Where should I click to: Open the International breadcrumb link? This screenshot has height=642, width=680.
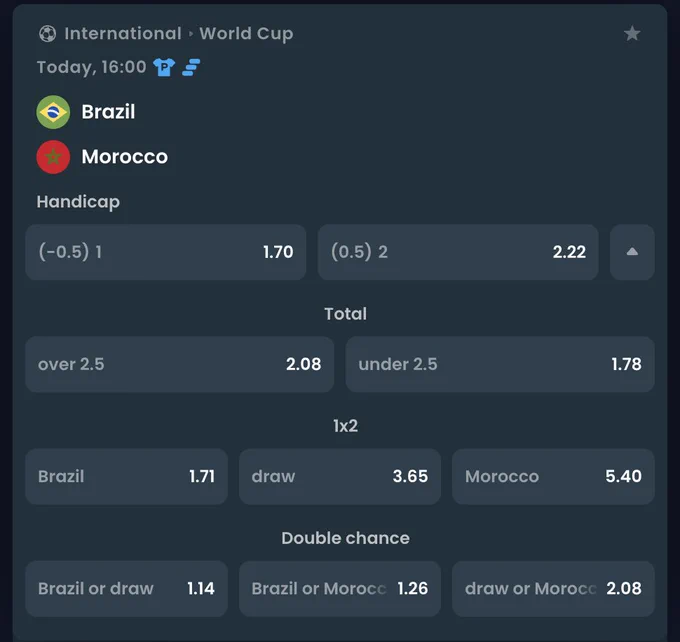(123, 33)
